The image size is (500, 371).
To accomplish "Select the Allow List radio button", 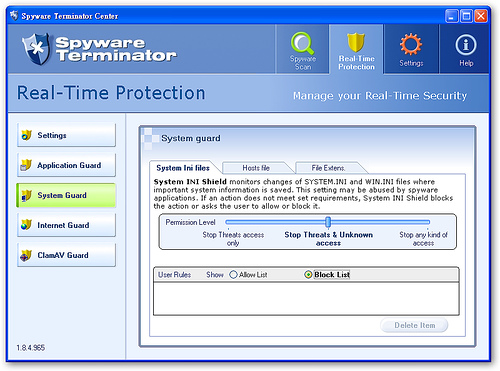I will 233,275.
